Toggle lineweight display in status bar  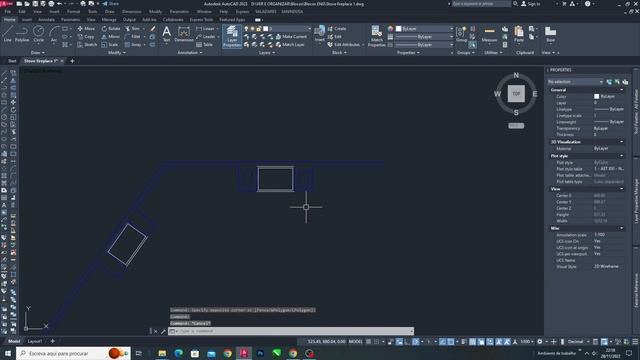pos(464,341)
